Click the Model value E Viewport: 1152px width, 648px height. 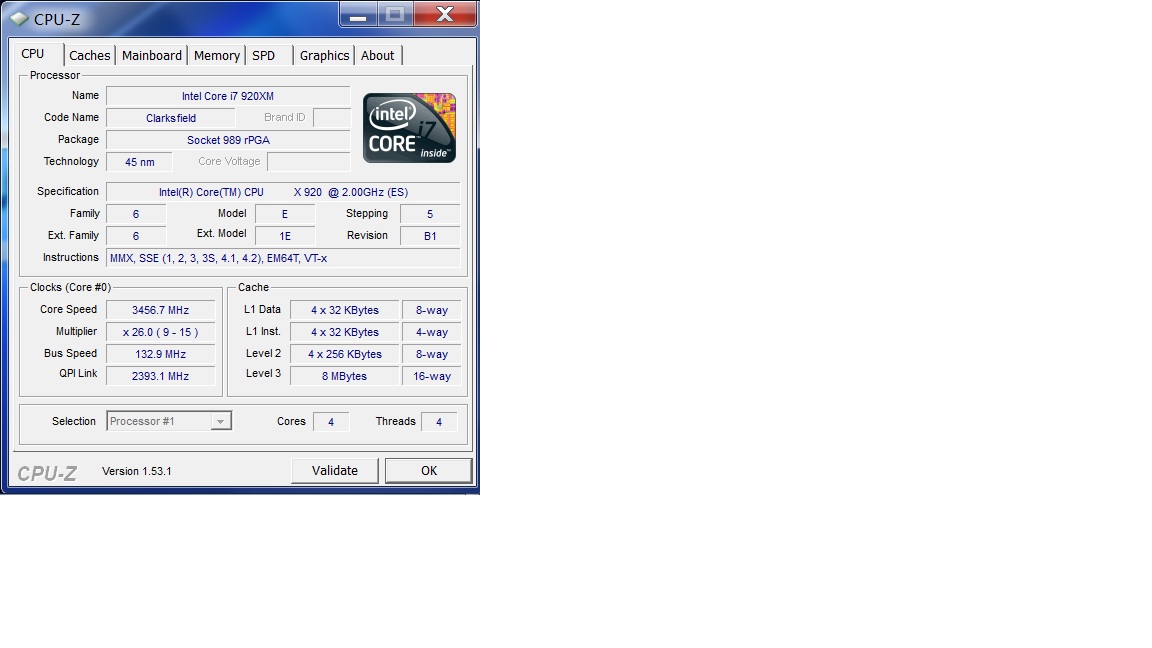point(285,215)
